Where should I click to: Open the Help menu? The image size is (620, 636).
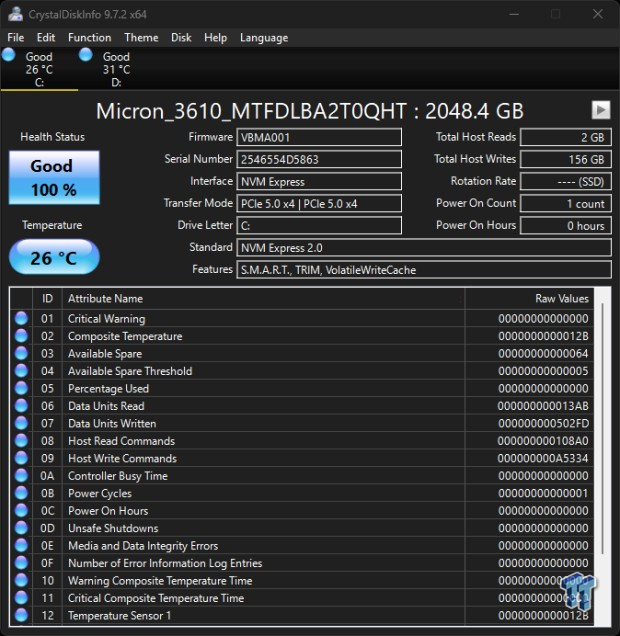215,38
